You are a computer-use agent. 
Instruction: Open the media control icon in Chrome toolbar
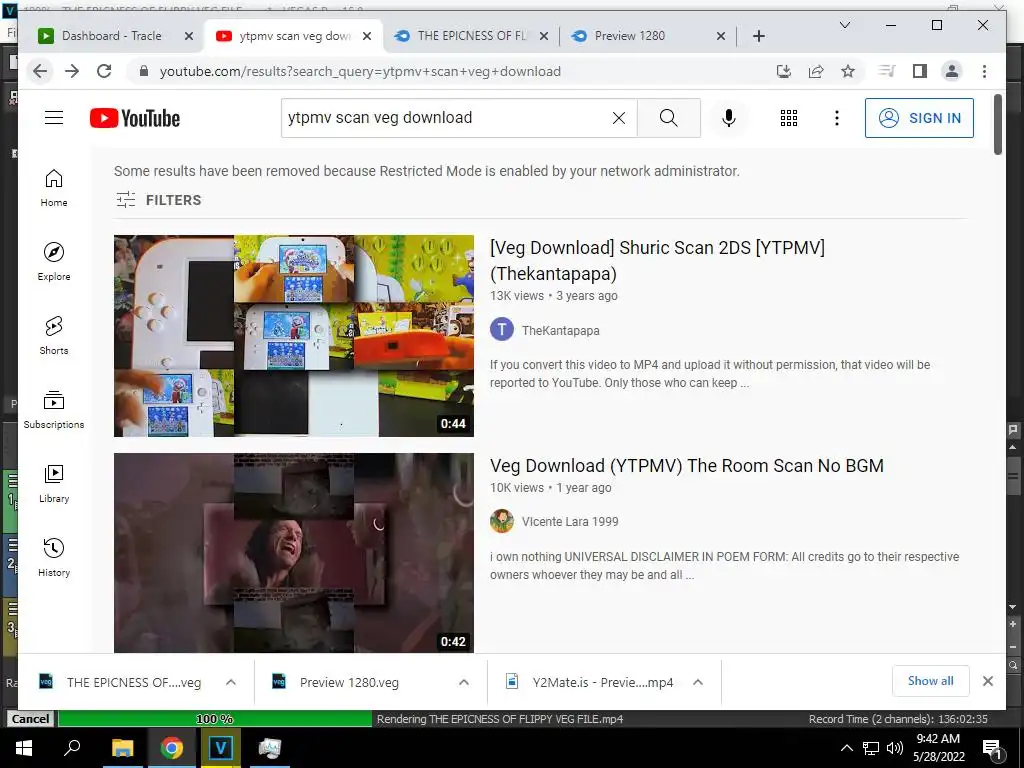pyautogui.click(x=887, y=71)
